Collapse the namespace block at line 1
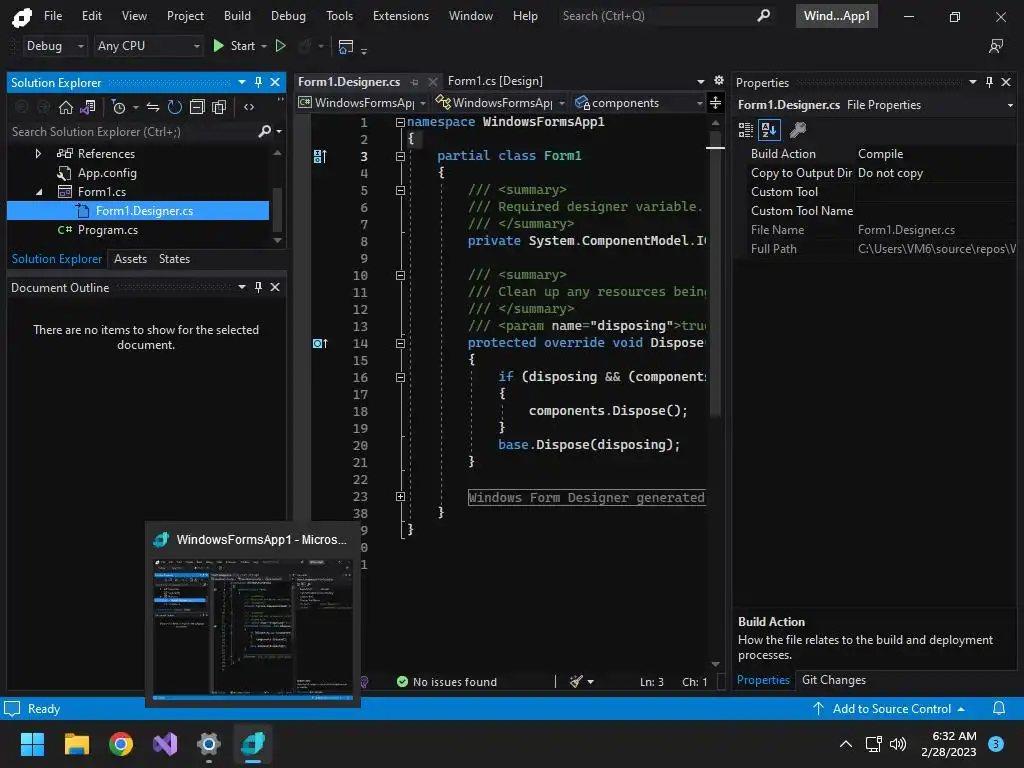Screen dimensions: 1024x768 400,122
